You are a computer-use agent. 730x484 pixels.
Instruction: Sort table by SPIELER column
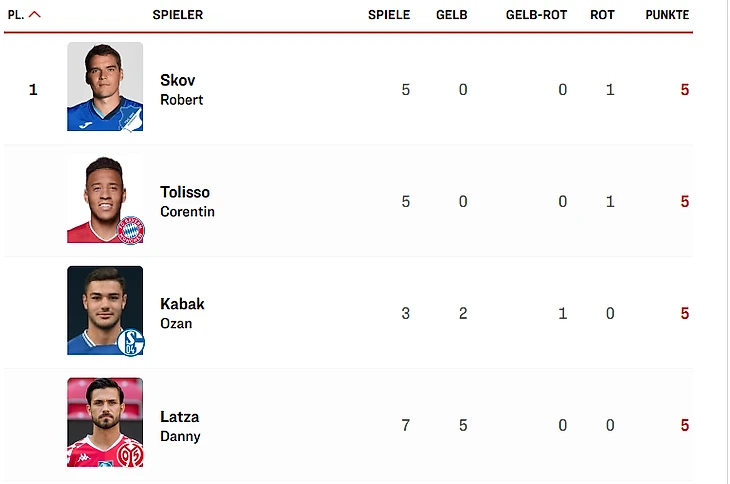pyautogui.click(x=177, y=15)
